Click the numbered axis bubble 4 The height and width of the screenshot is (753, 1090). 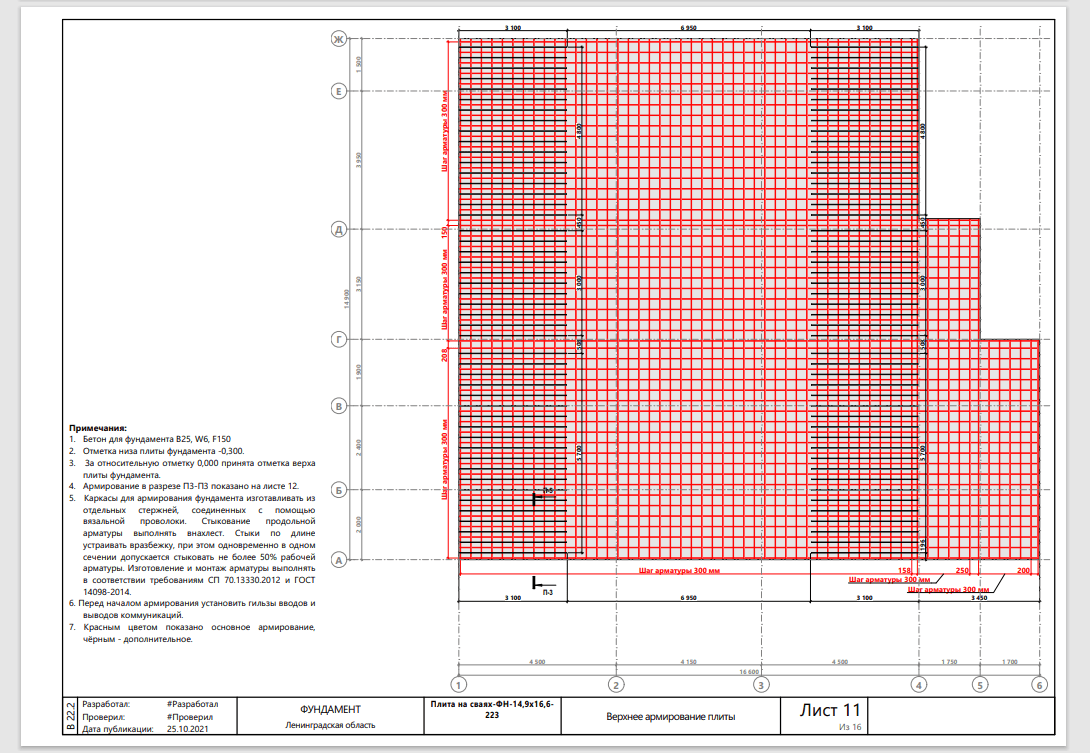point(919,685)
